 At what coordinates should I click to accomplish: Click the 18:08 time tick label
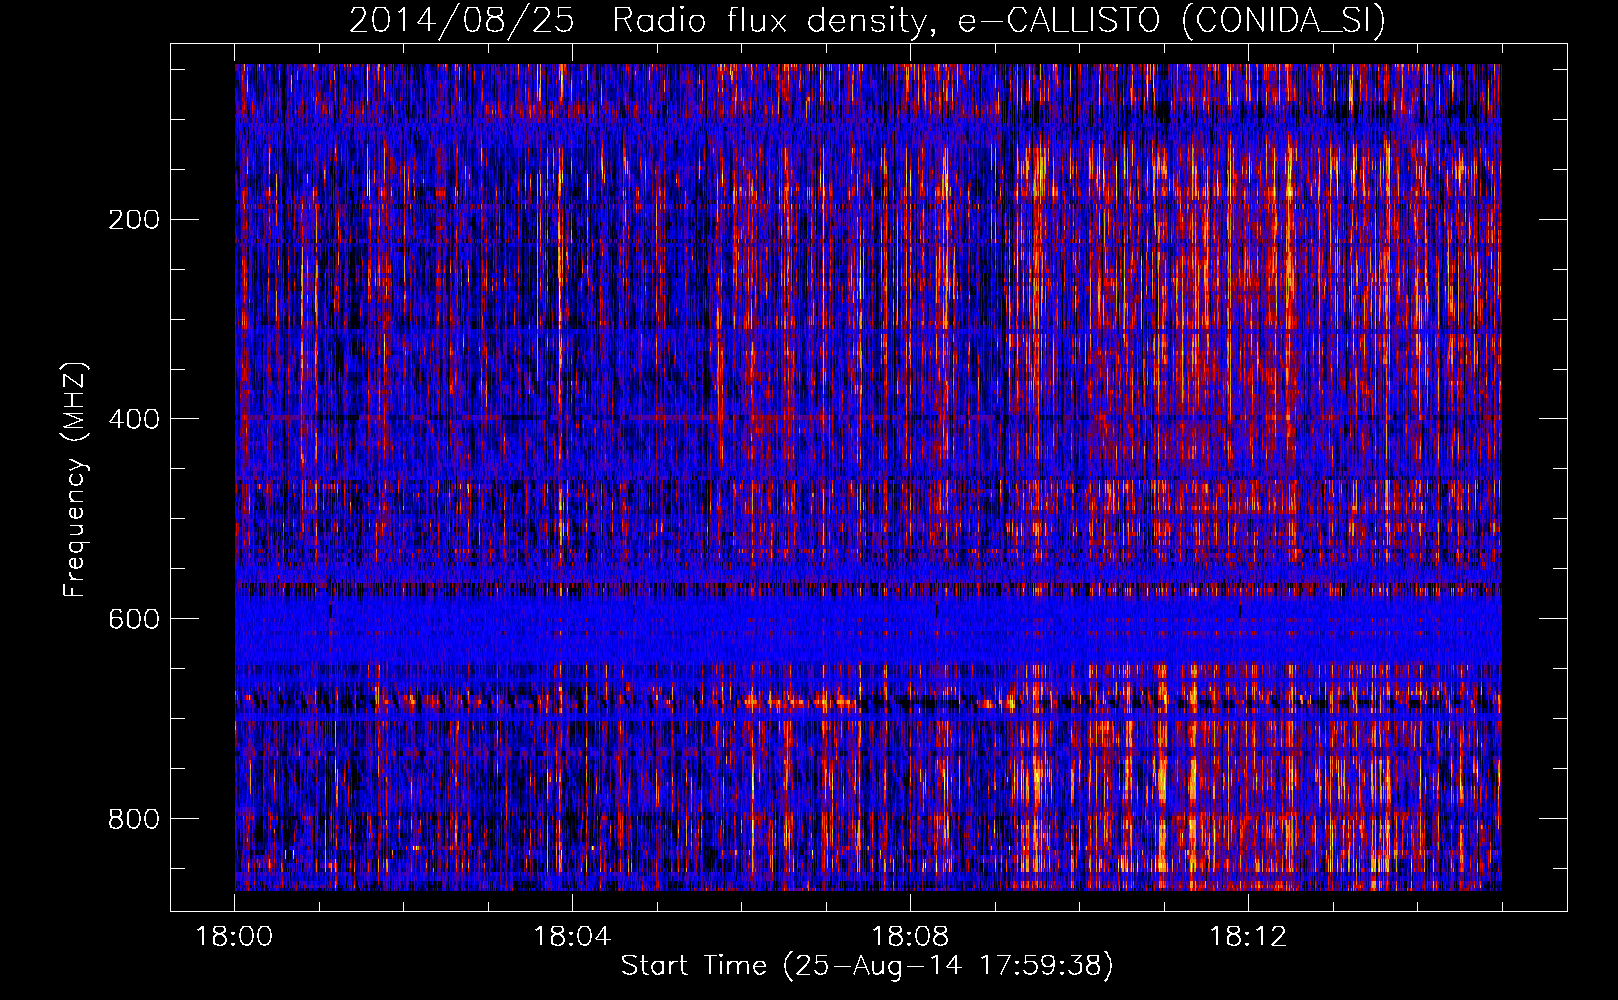click(910, 936)
